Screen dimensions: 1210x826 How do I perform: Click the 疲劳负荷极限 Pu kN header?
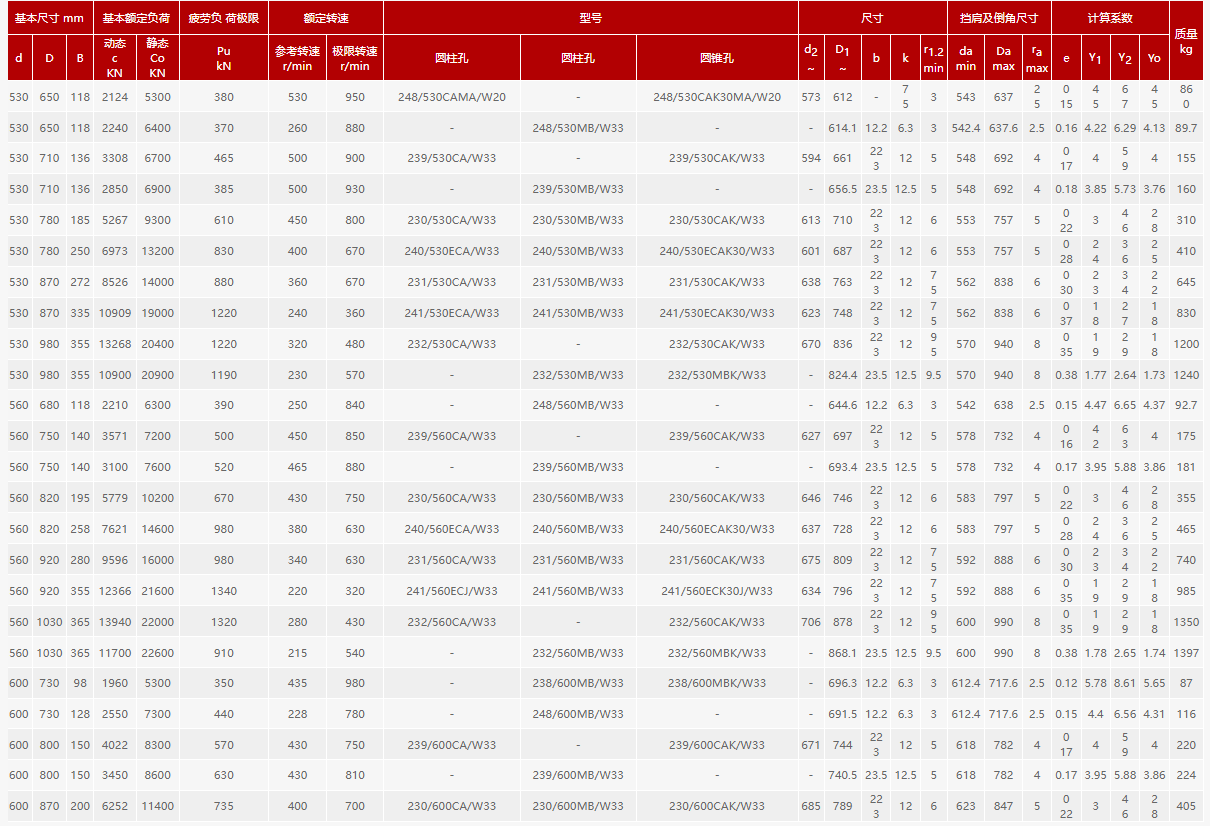click(224, 41)
